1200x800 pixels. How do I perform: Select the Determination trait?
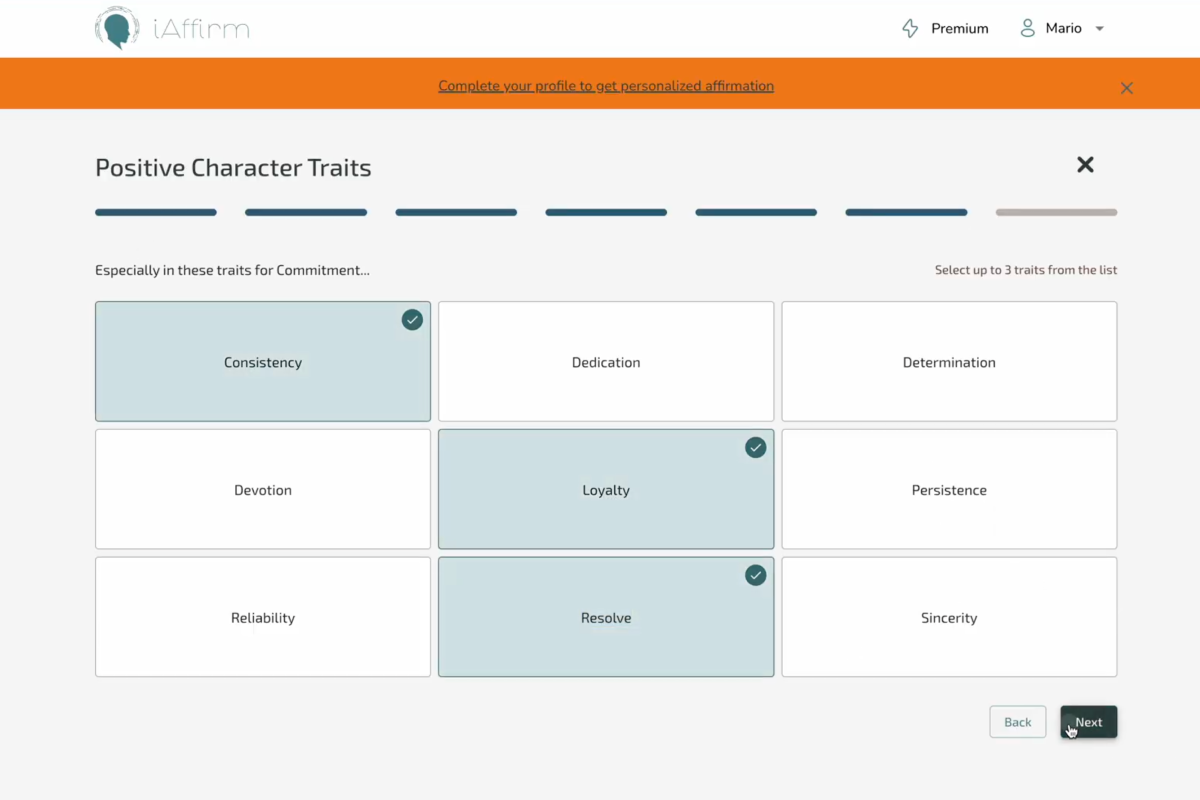pos(949,361)
